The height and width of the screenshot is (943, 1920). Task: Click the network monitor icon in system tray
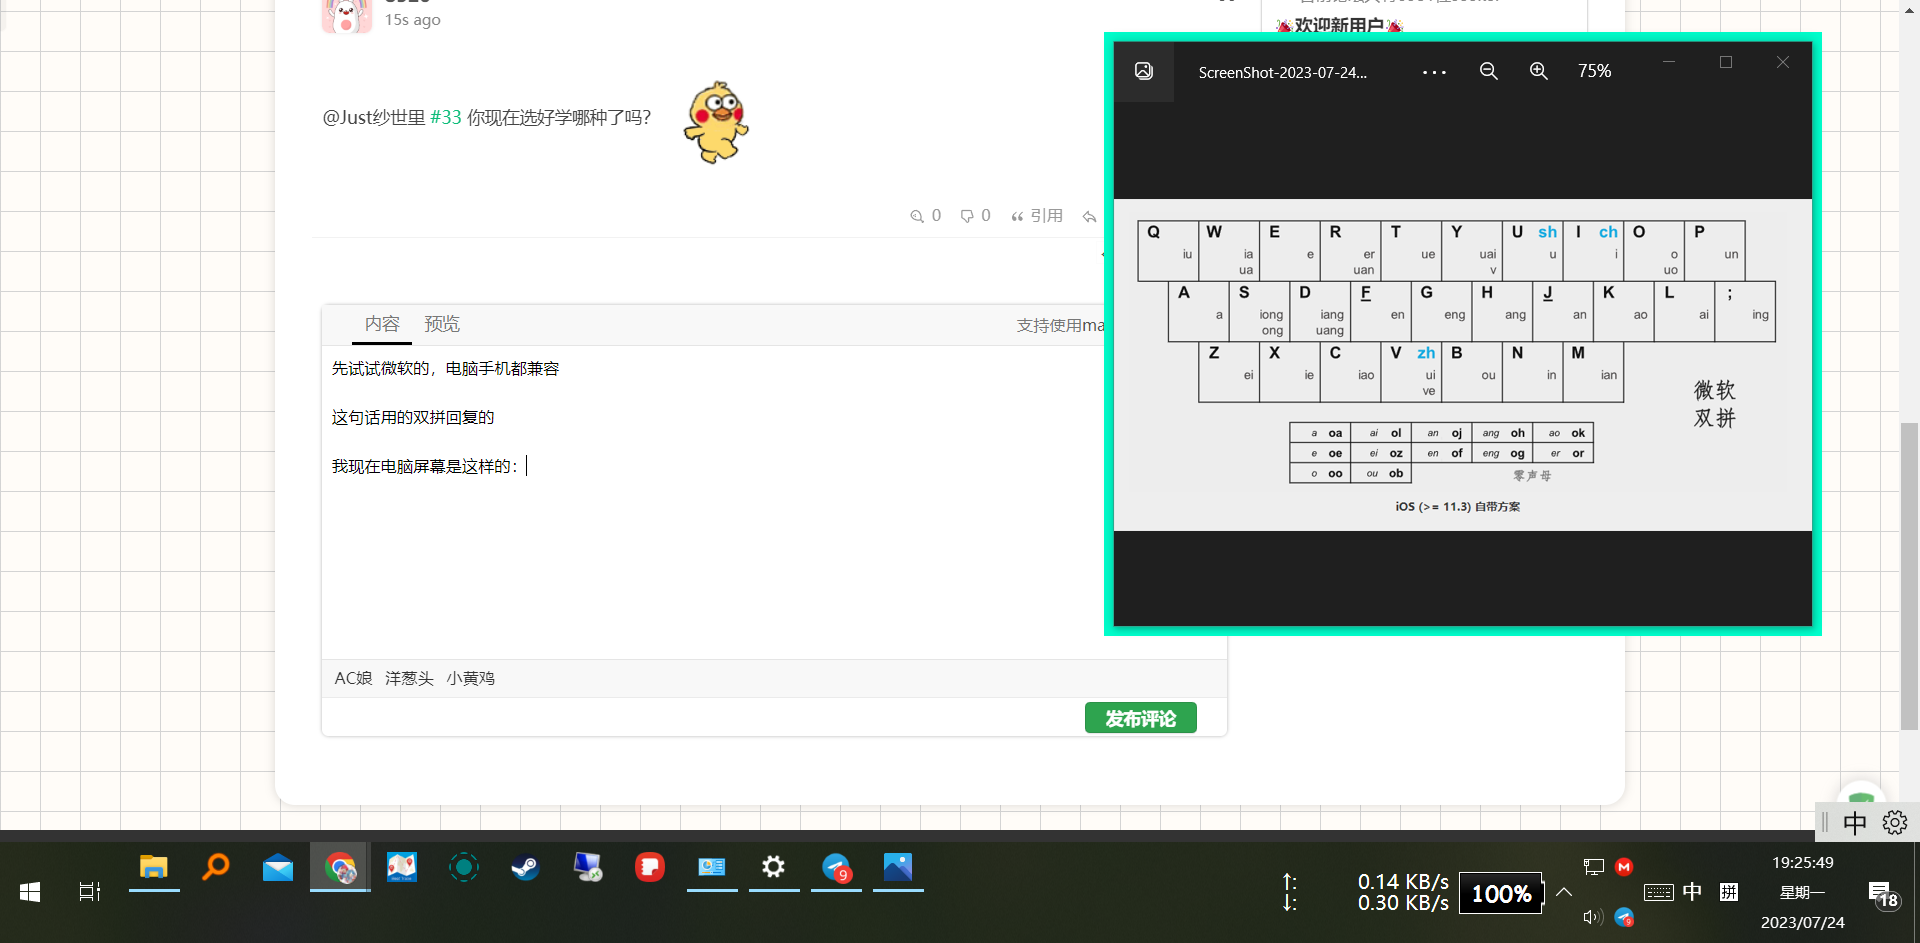(1594, 867)
